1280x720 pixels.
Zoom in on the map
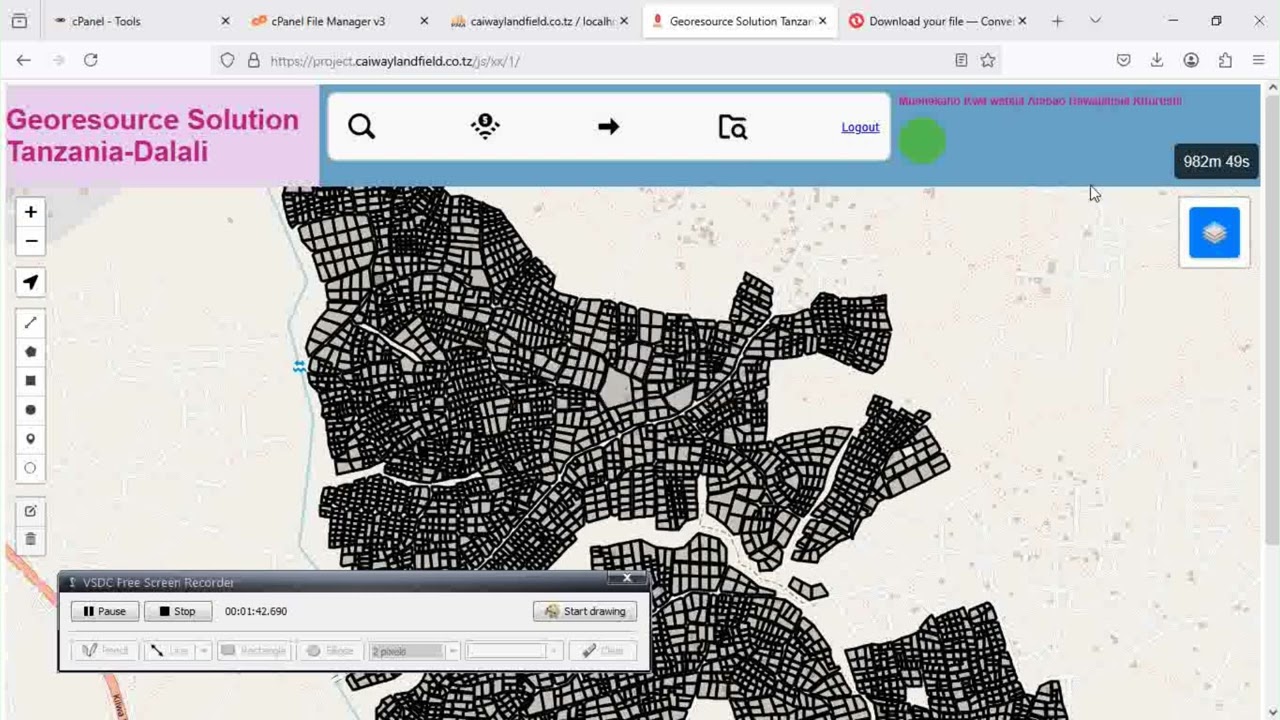(31, 212)
